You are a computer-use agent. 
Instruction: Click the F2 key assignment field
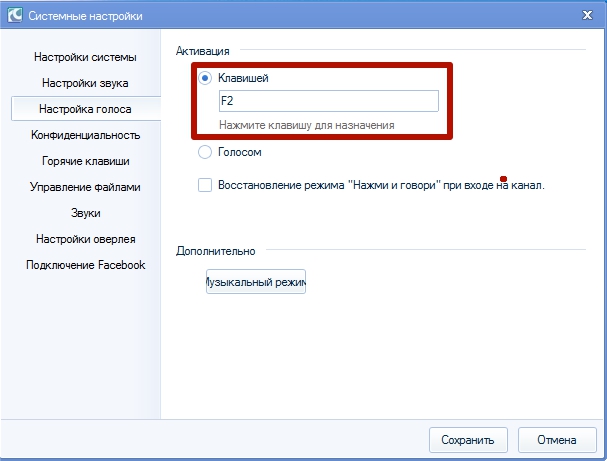(328, 101)
